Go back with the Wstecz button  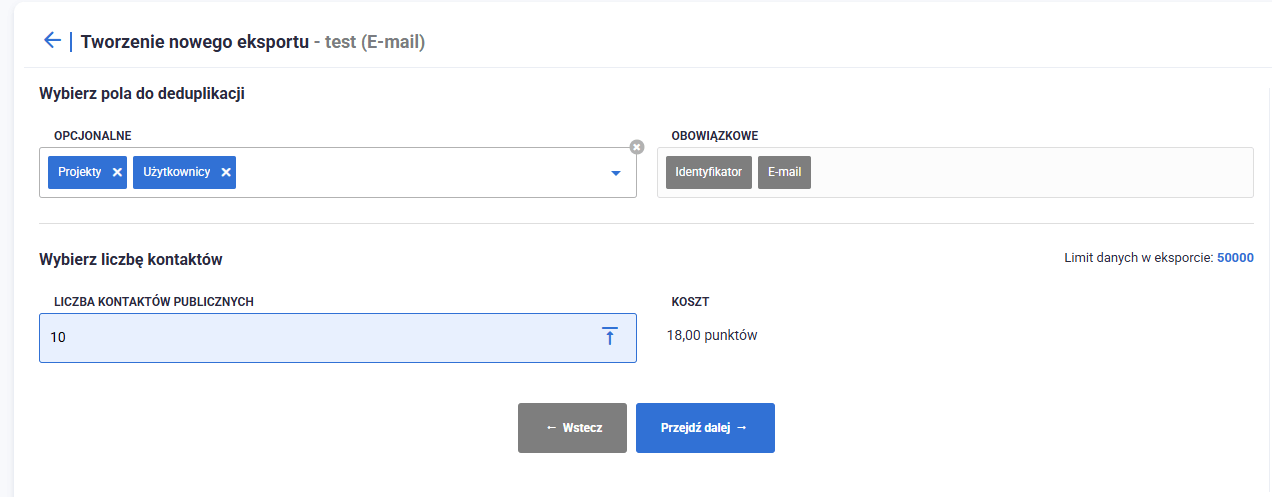pyautogui.click(x=572, y=428)
